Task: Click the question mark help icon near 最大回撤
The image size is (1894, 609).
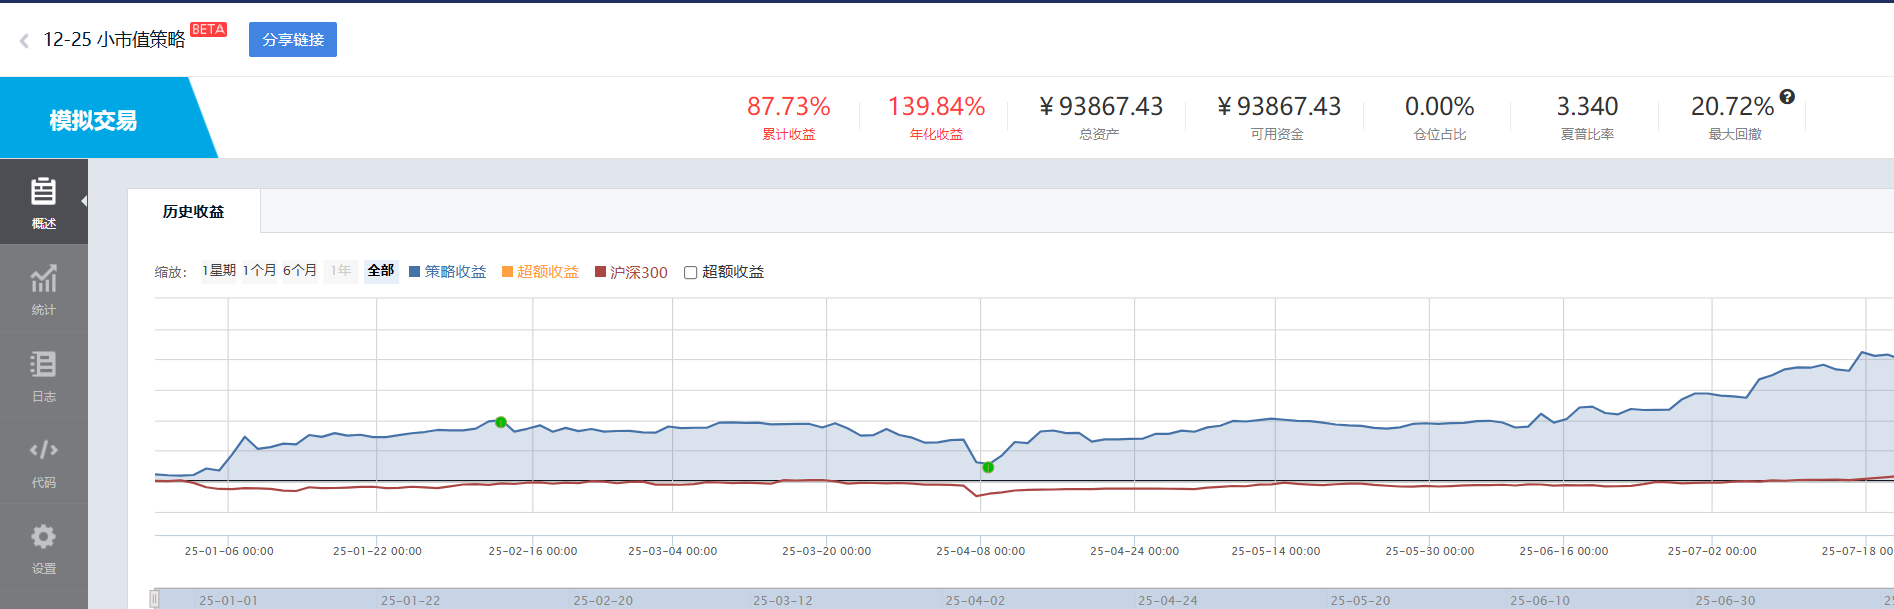Action: pos(1787,97)
